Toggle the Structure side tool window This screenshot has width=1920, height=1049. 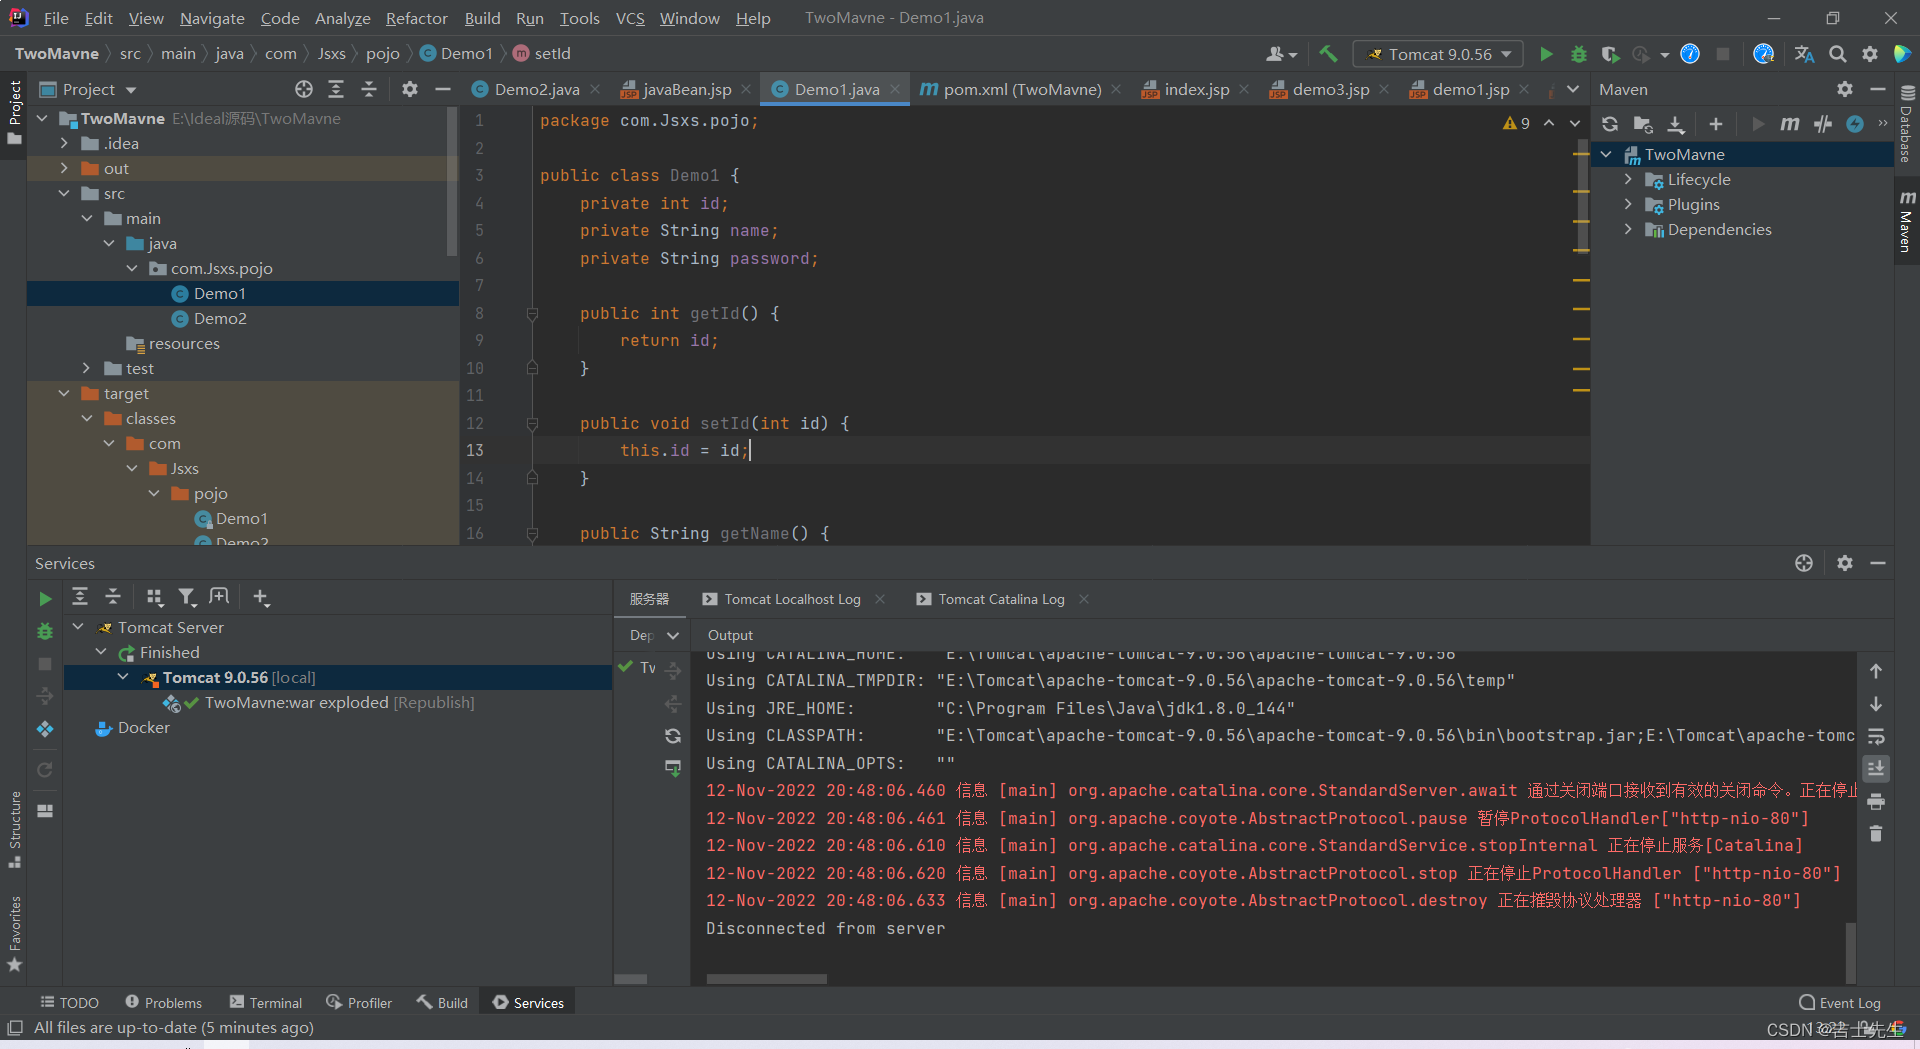click(x=14, y=829)
